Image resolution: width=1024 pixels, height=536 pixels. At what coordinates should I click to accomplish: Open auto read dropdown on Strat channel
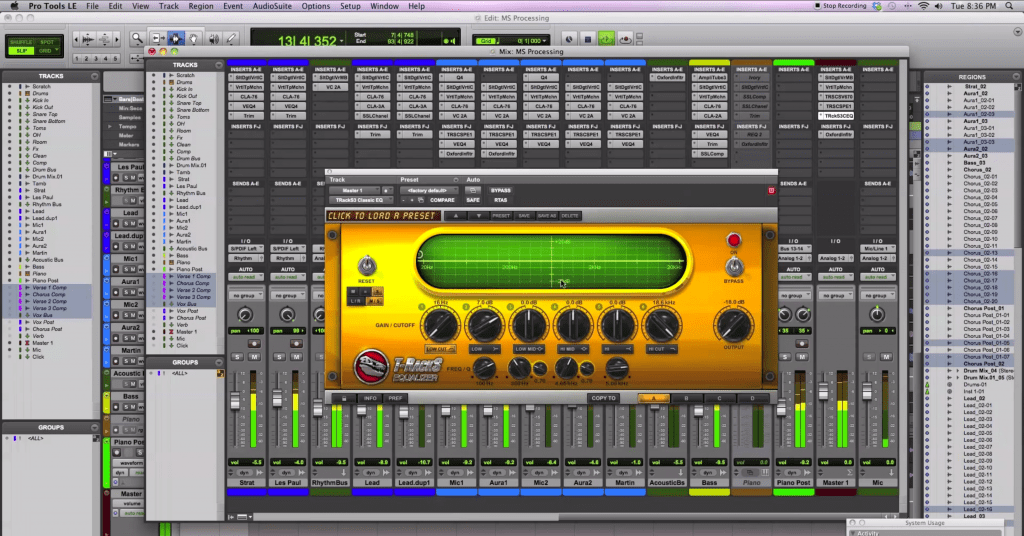pyautogui.click(x=246, y=277)
